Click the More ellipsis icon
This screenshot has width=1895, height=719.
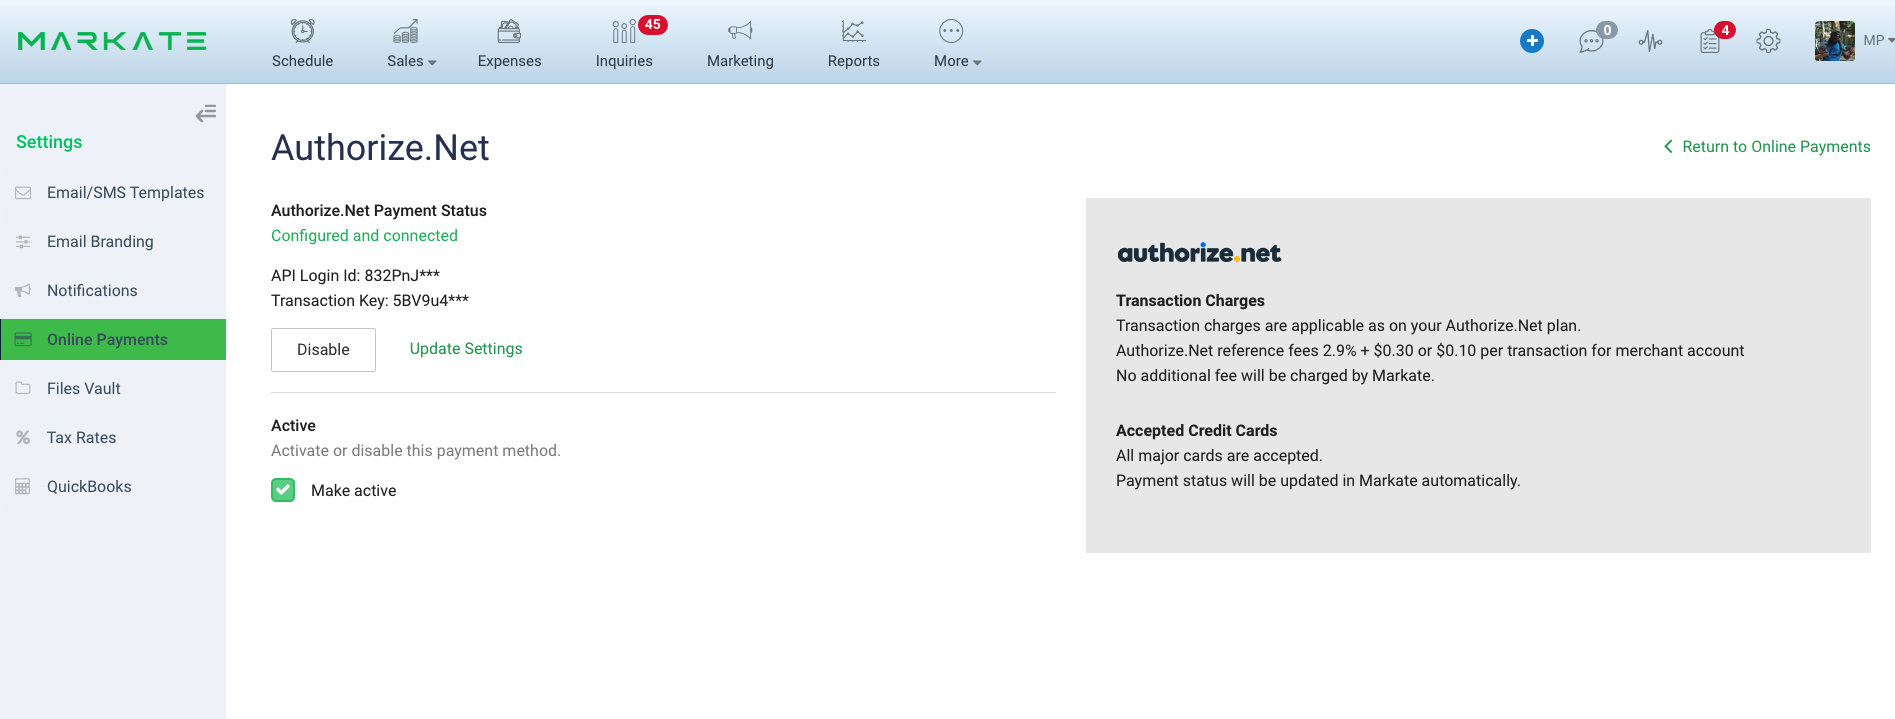[951, 31]
